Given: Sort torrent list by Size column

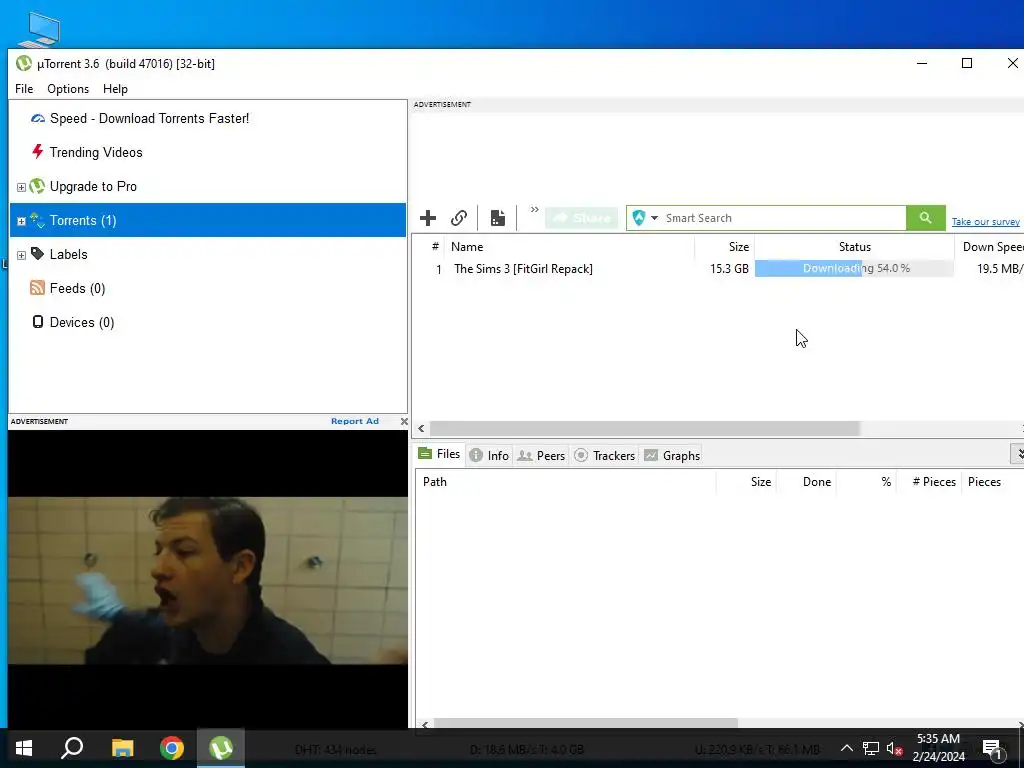Looking at the screenshot, I should pos(724,247).
